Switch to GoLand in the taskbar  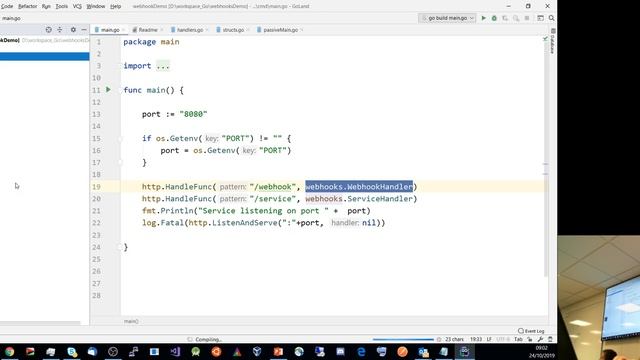[464, 351]
